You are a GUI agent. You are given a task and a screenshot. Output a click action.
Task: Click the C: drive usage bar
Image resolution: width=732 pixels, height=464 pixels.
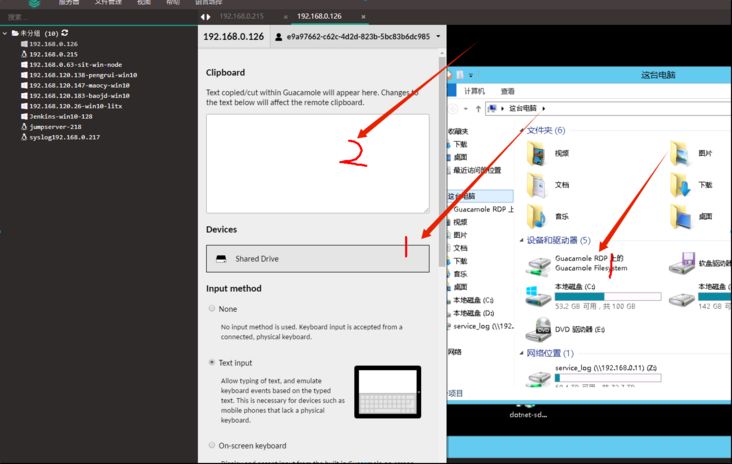tap(608, 296)
